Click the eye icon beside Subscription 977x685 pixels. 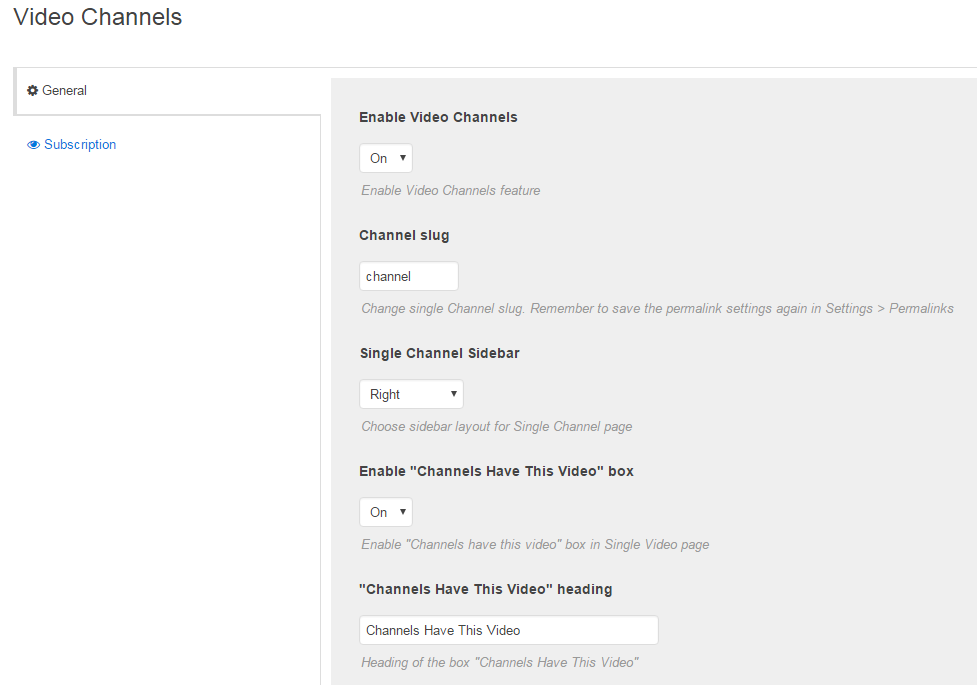pos(34,145)
